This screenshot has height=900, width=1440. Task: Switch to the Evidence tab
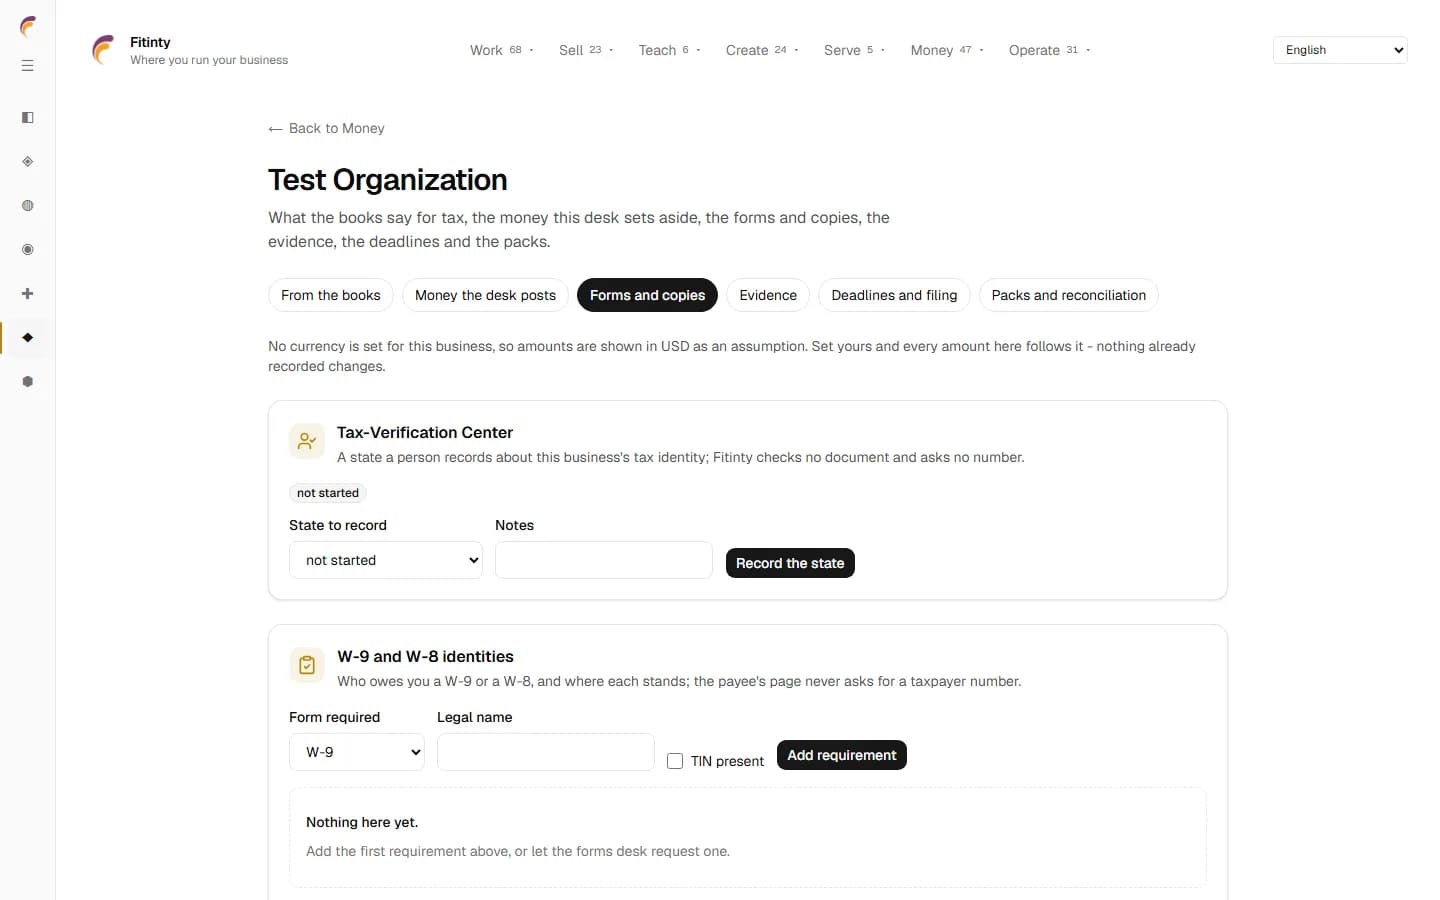(768, 295)
